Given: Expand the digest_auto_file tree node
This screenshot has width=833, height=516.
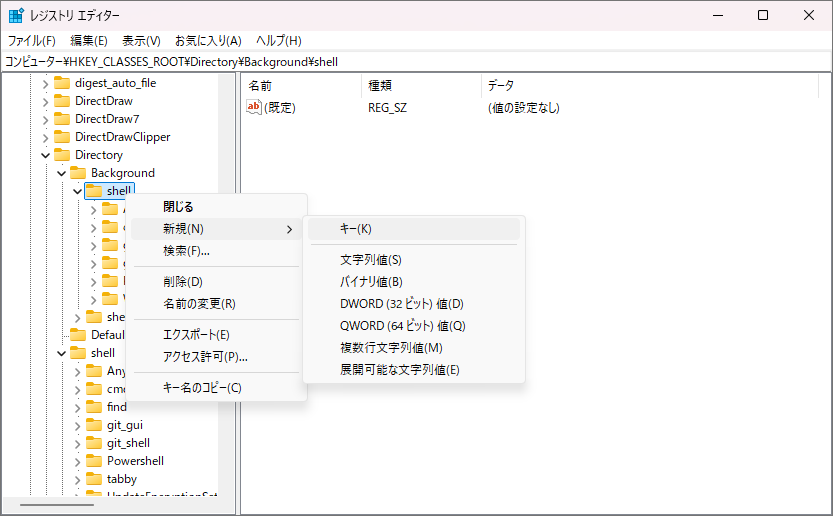Looking at the screenshot, I should (x=46, y=84).
